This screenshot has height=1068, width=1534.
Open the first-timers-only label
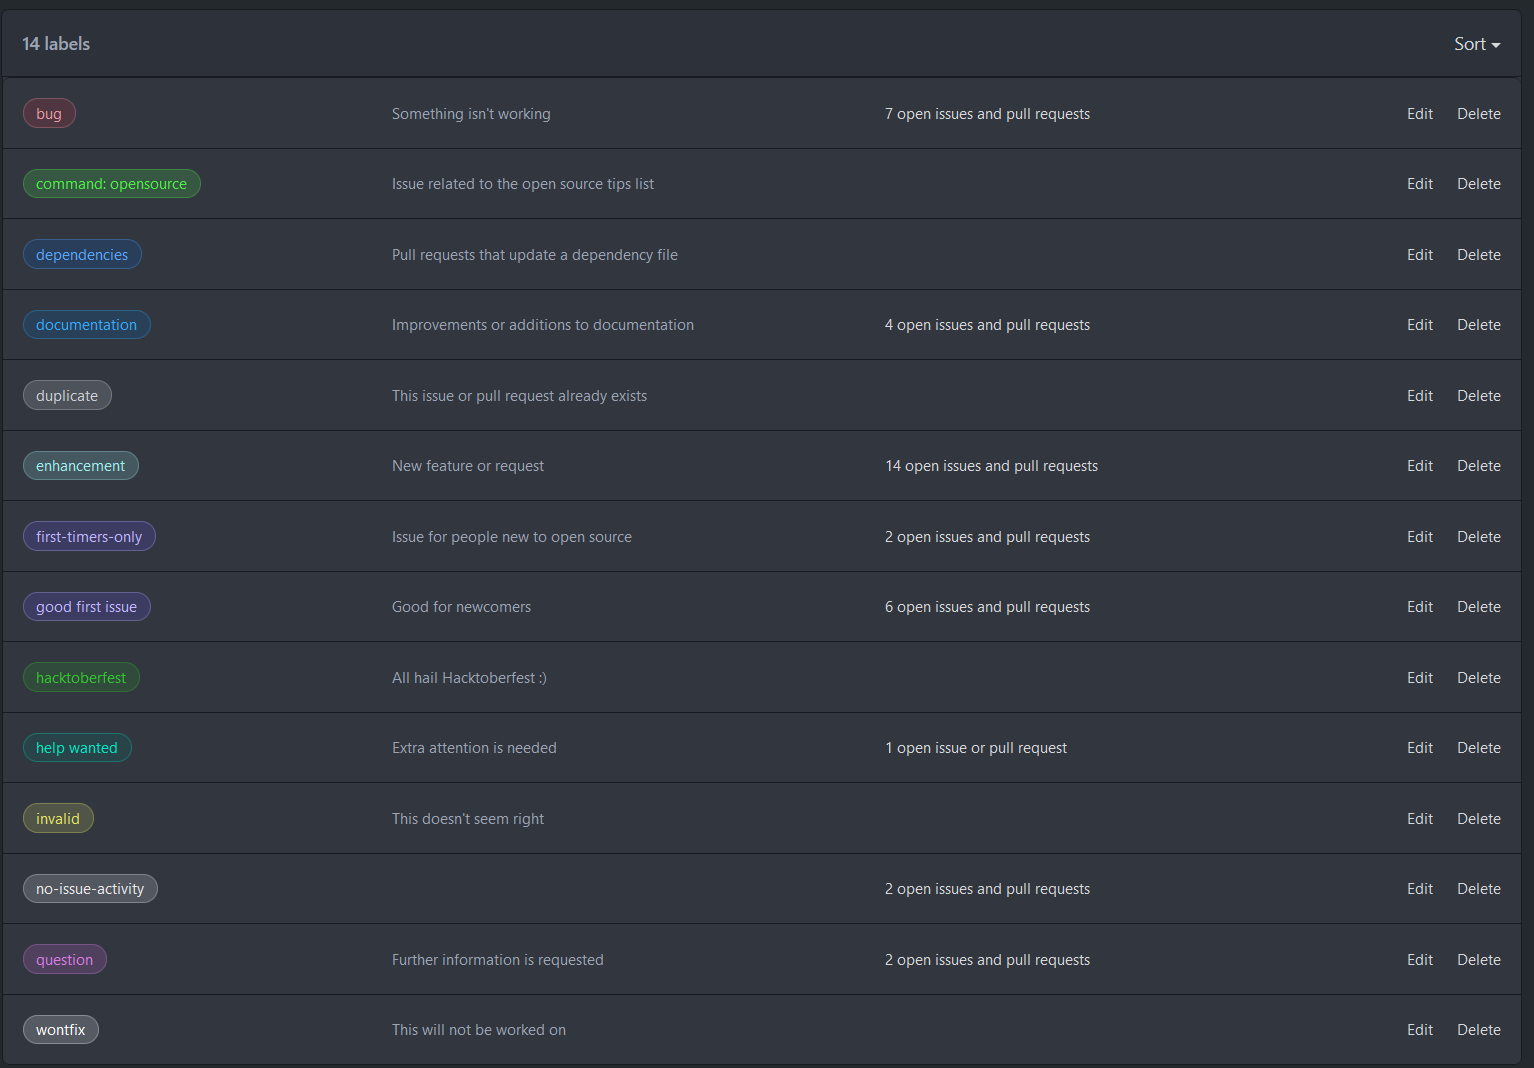pyautogui.click(x=89, y=536)
